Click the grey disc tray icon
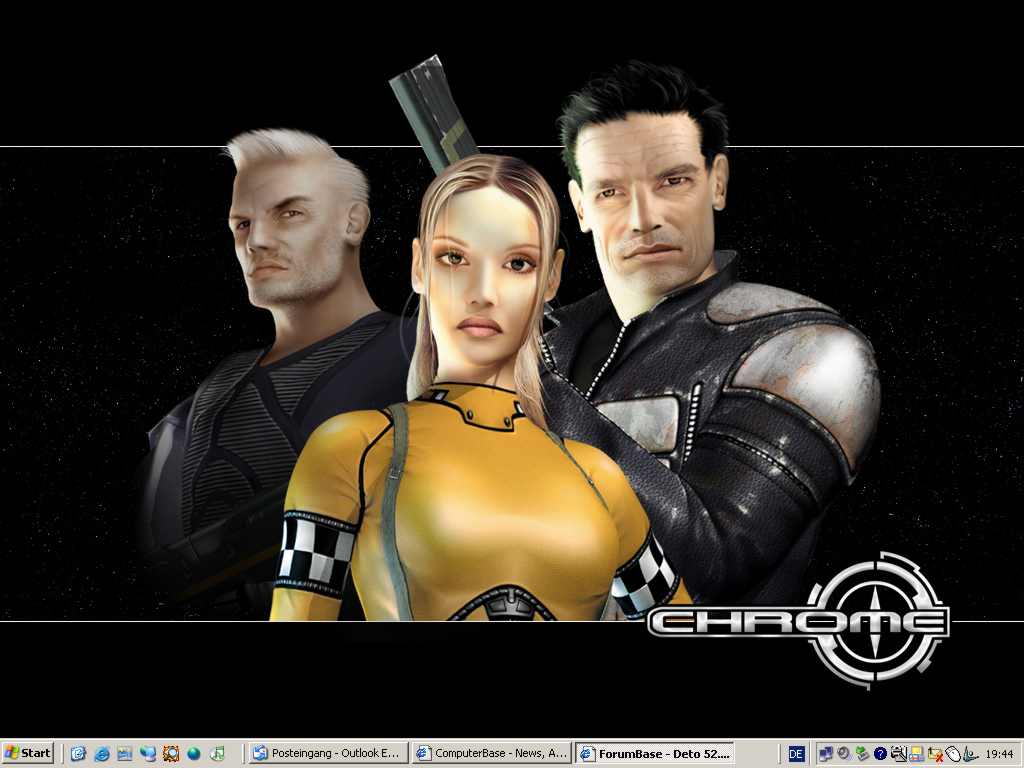Screen dimensions: 1024x768 [844, 754]
